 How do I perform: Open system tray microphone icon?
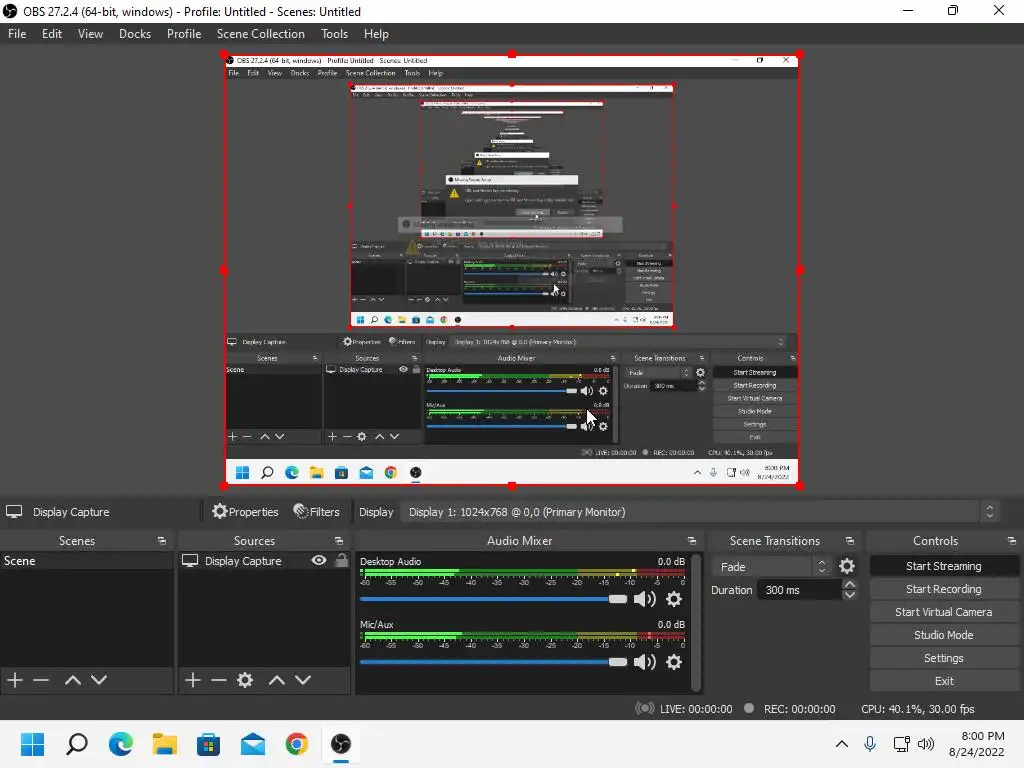(870, 744)
